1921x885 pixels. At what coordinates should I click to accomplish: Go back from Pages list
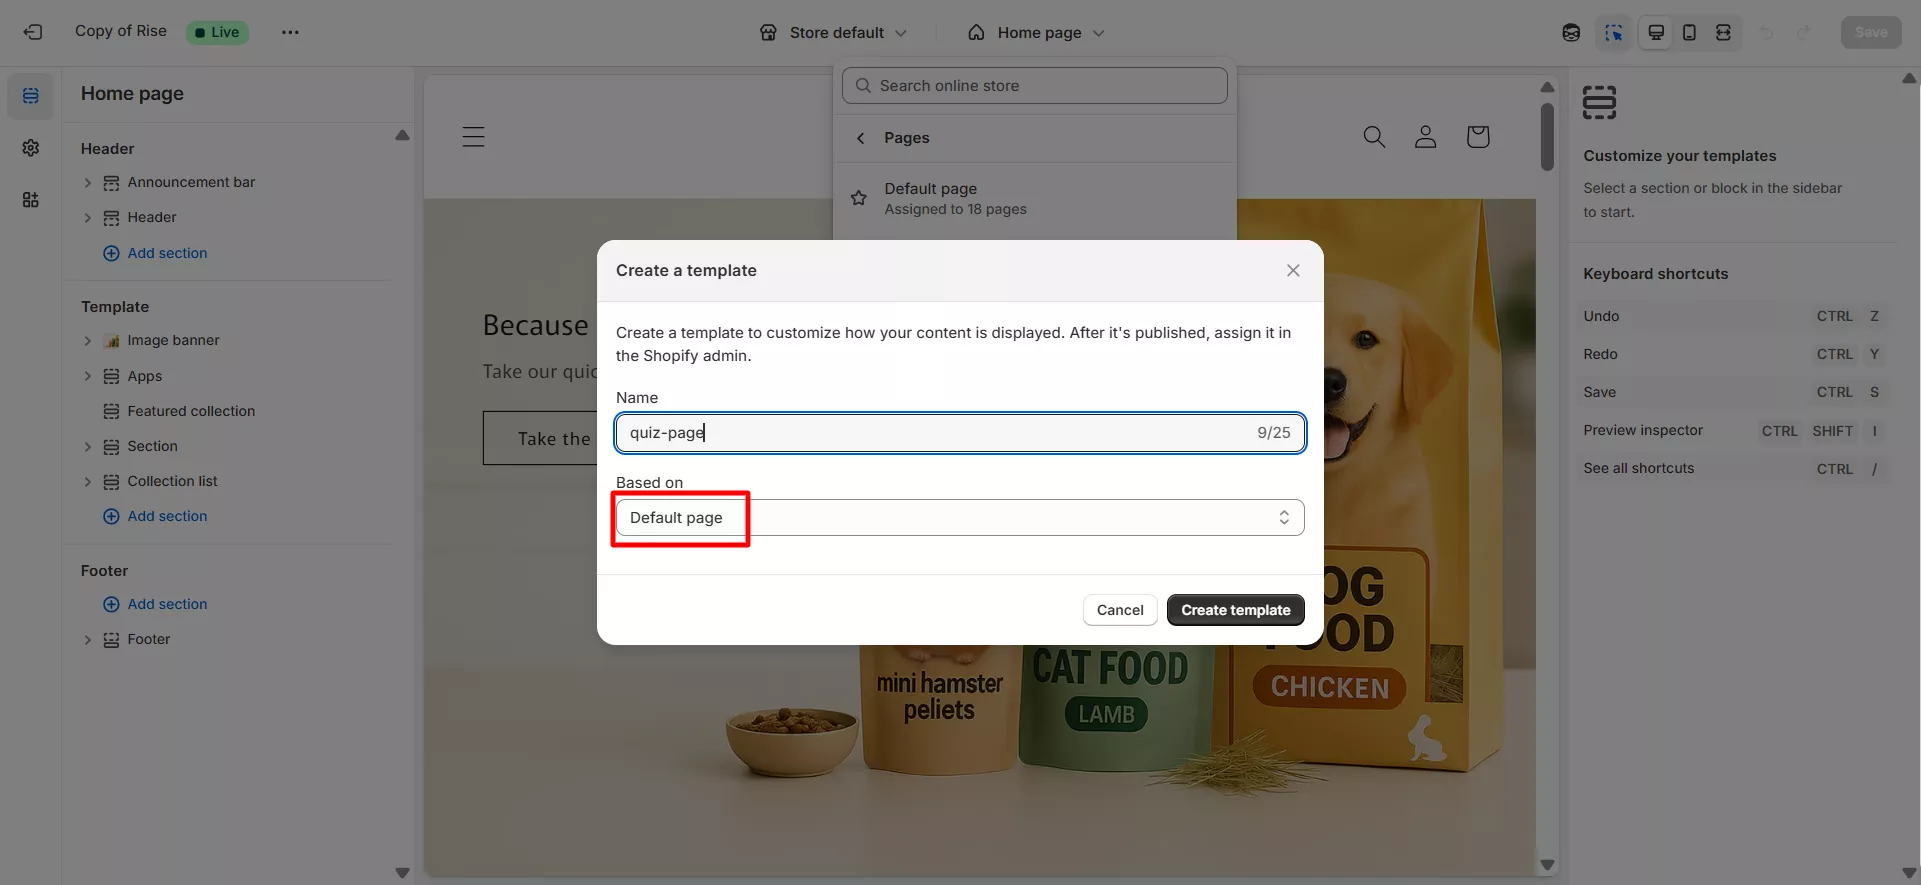coord(861,138)
